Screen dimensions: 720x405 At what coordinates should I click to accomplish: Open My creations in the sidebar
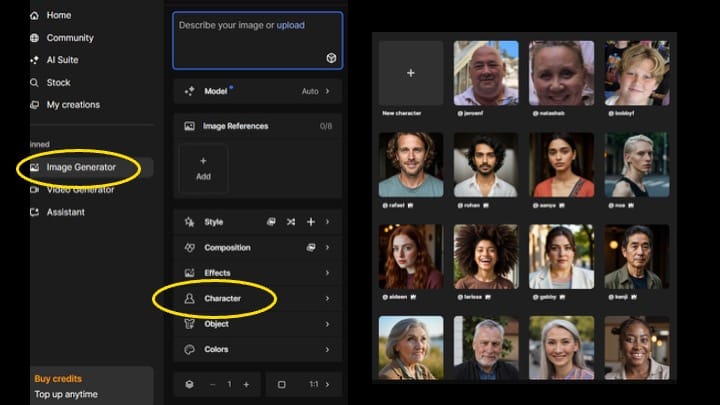point(73,105)
